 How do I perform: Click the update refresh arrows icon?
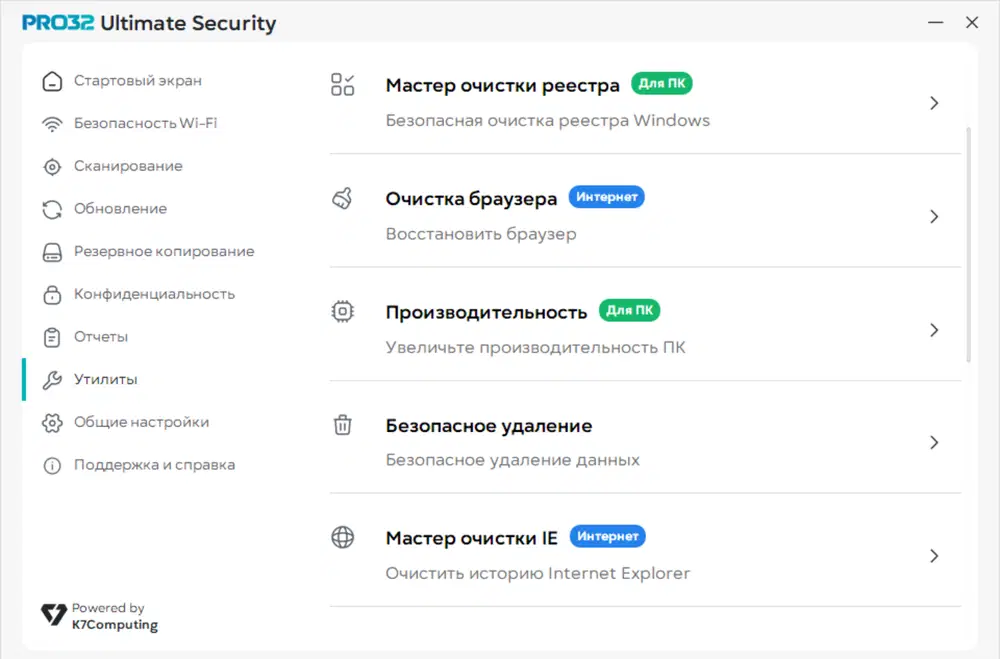pyautogui.click(x=52, y=209)
